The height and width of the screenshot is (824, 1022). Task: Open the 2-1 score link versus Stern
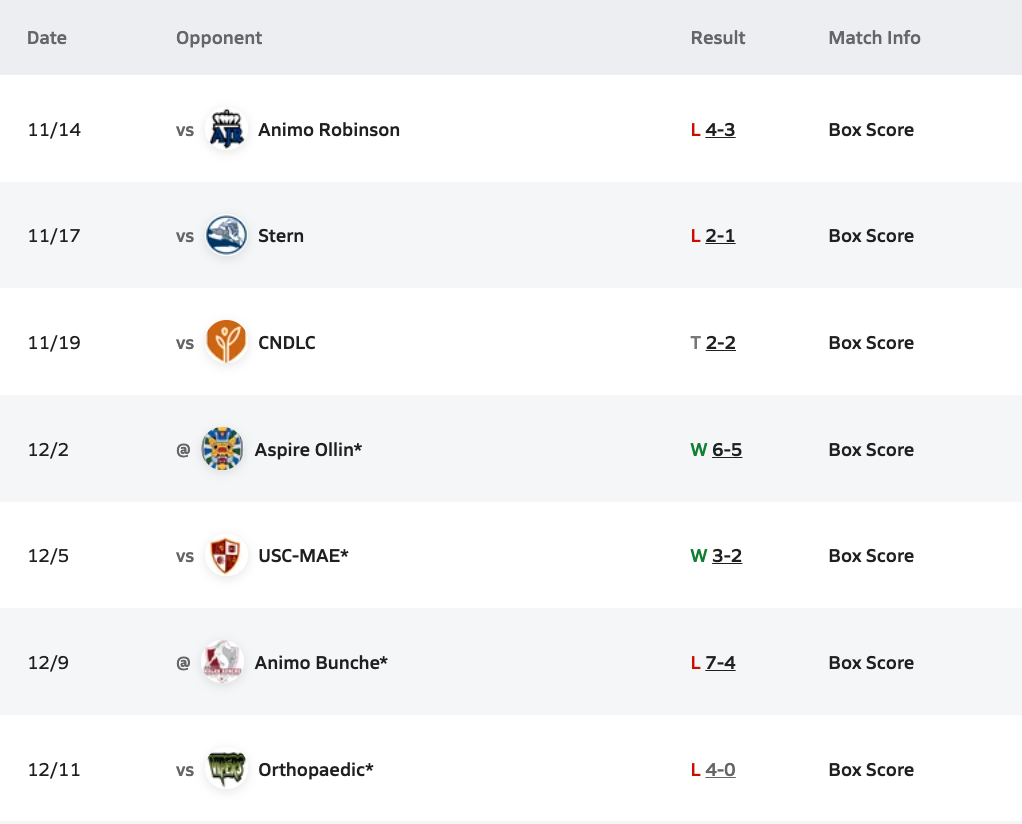point(720,236)
